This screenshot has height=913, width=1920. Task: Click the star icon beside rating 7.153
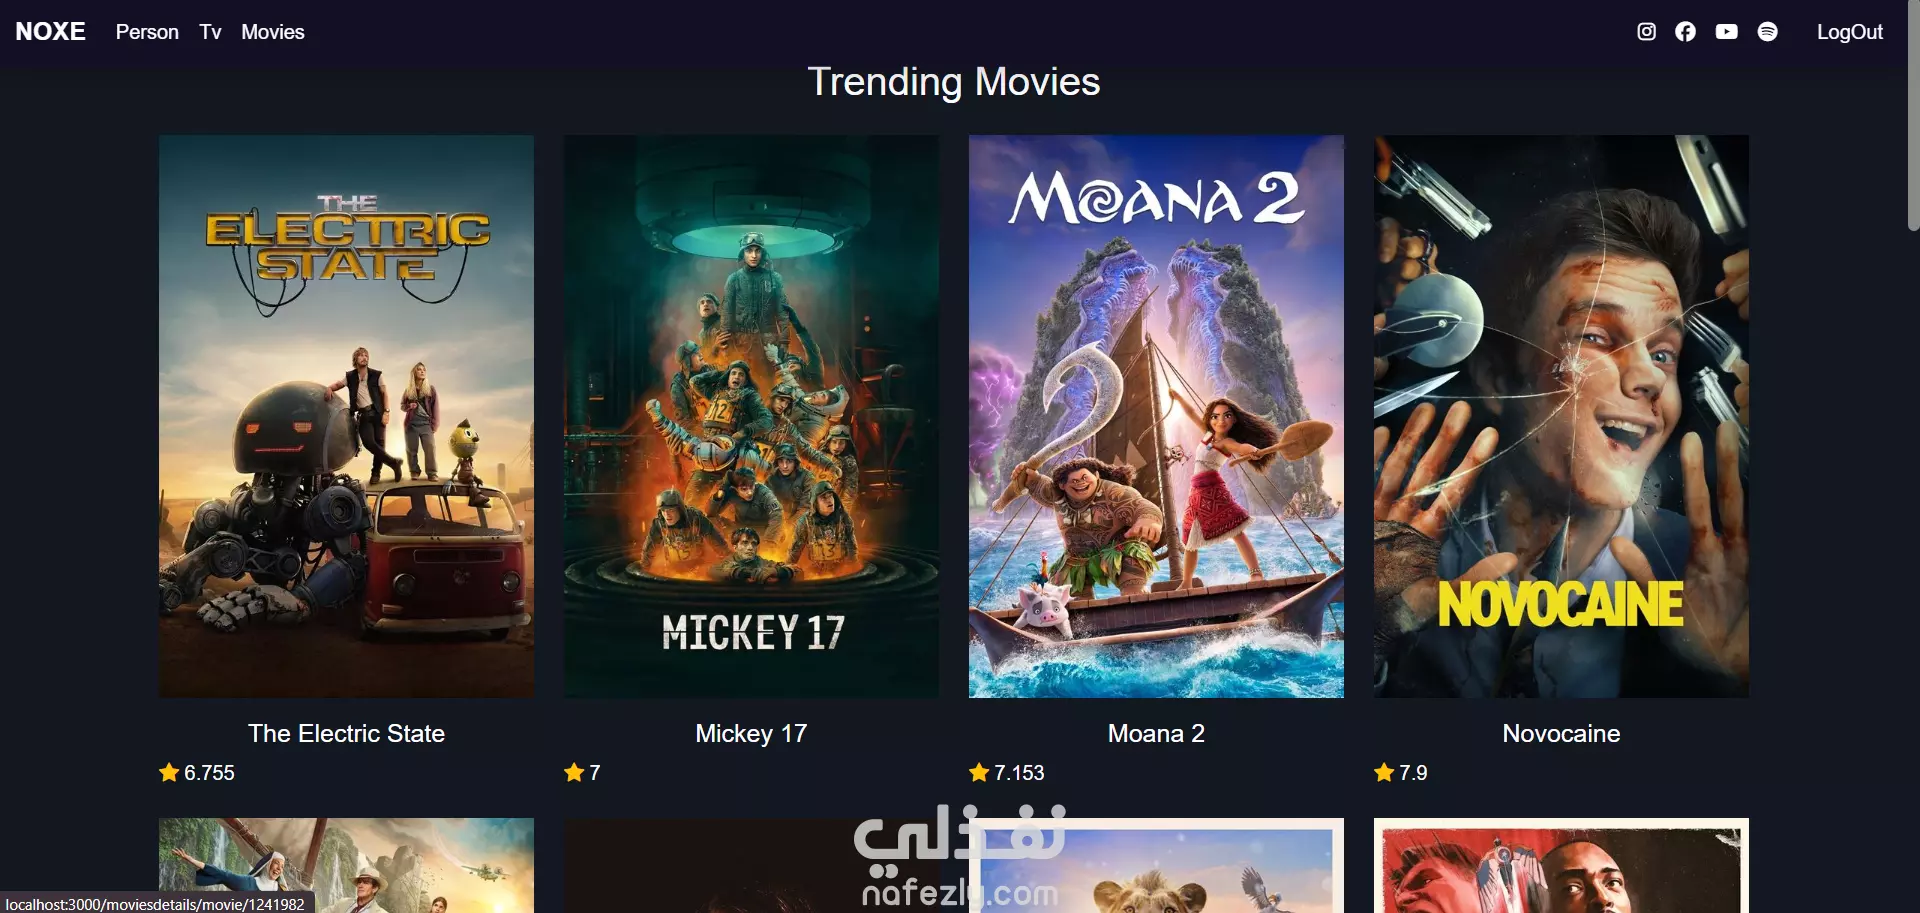[979, 772]
